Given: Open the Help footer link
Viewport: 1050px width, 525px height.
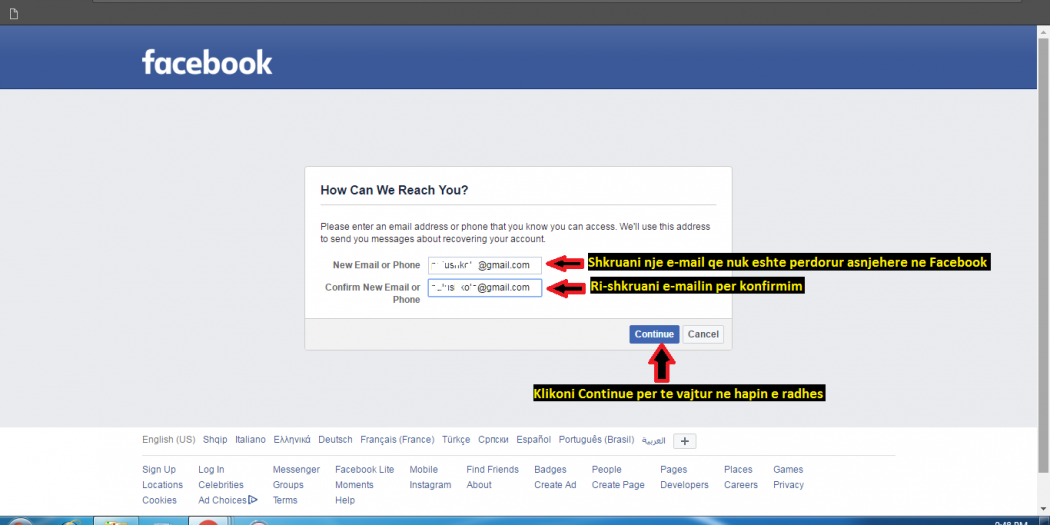Looking at the screenshot, I should tap(345, 500).
